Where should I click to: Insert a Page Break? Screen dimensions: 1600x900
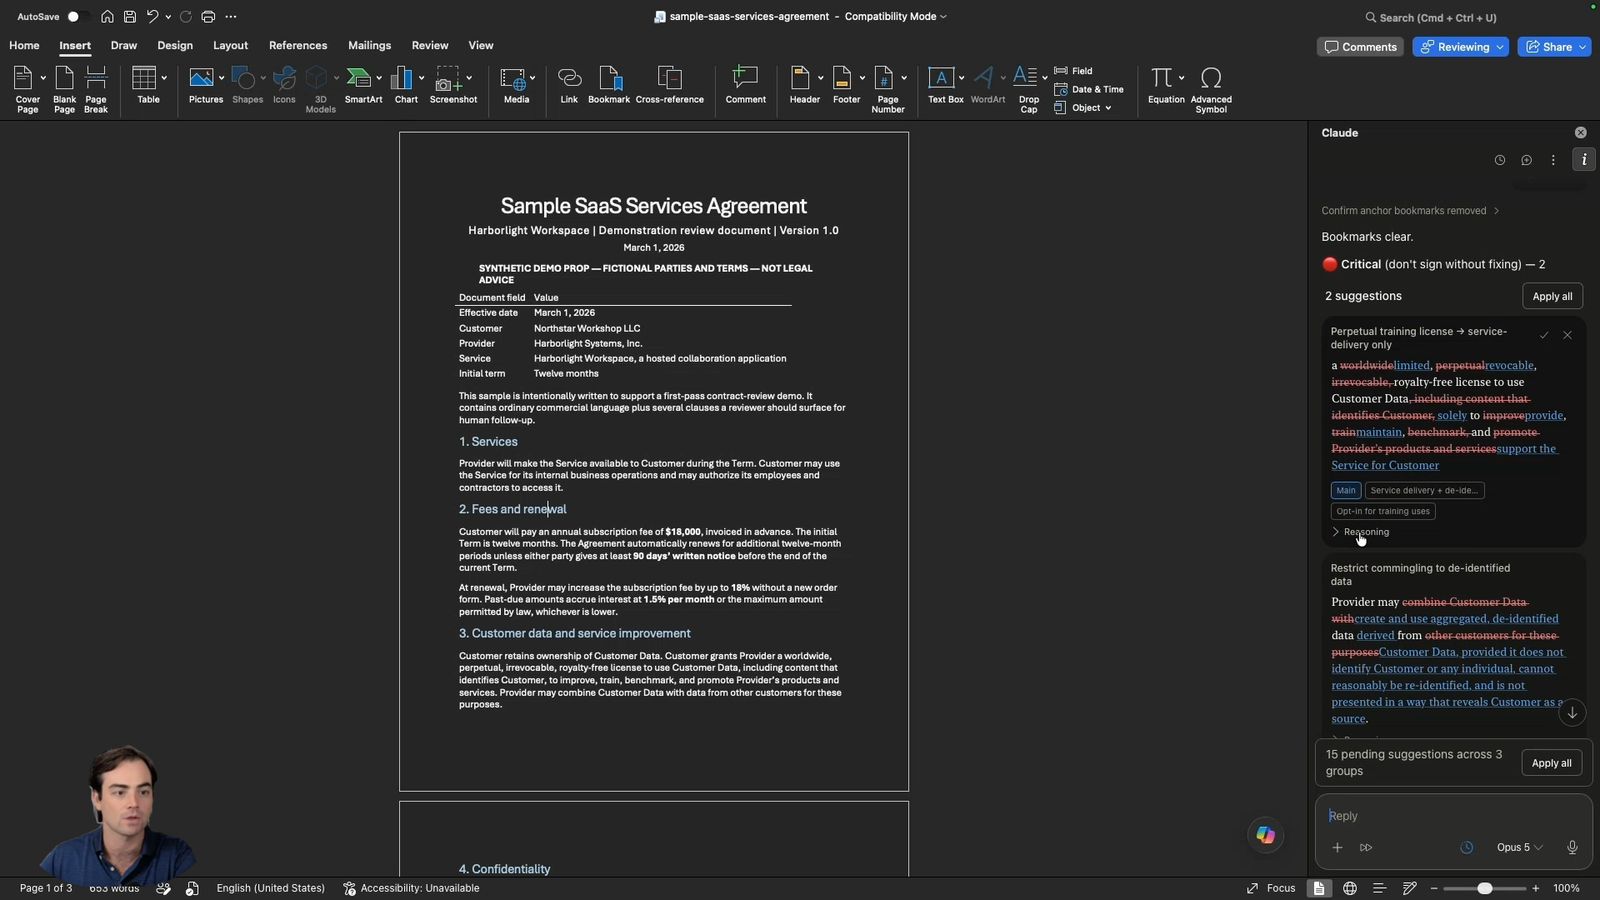click(x=96, y=89)
